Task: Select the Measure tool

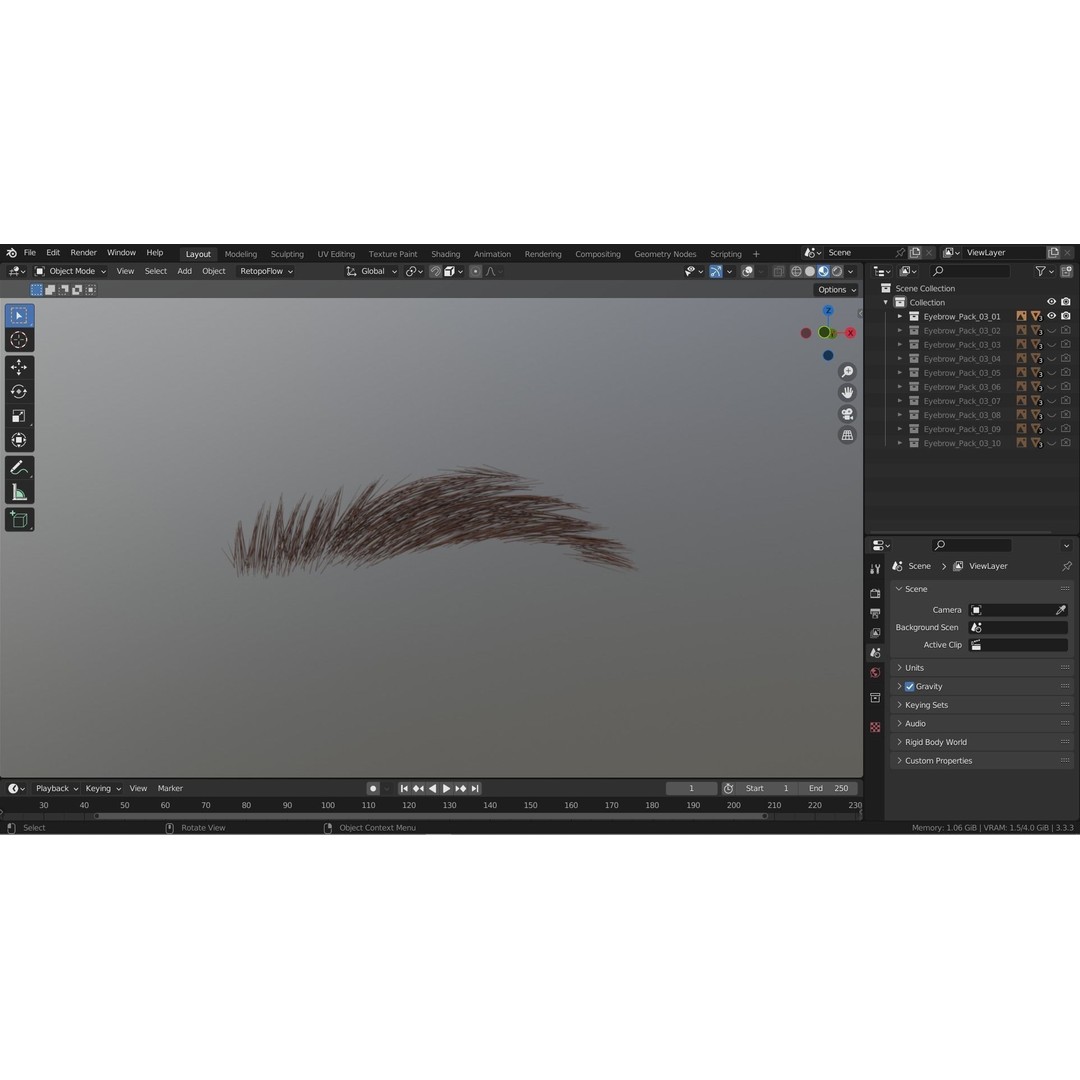Action: click(19, 492)
